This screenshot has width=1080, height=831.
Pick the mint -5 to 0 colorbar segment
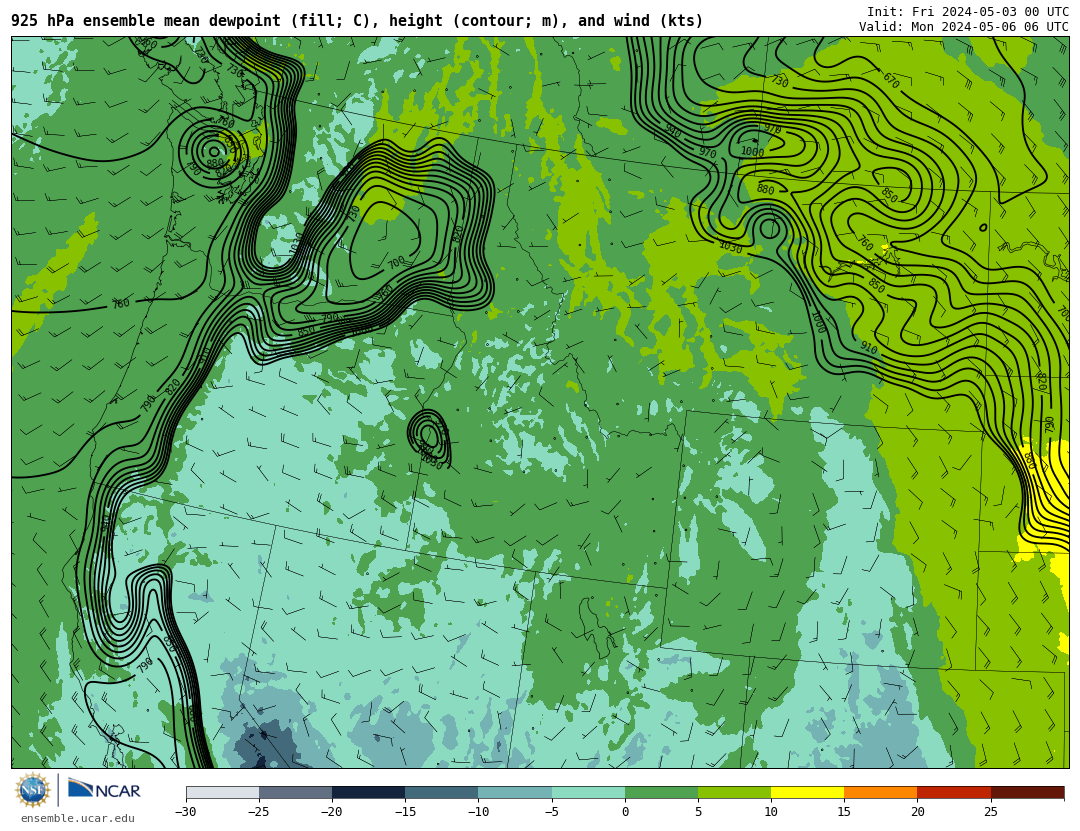(x=588, y=792)
